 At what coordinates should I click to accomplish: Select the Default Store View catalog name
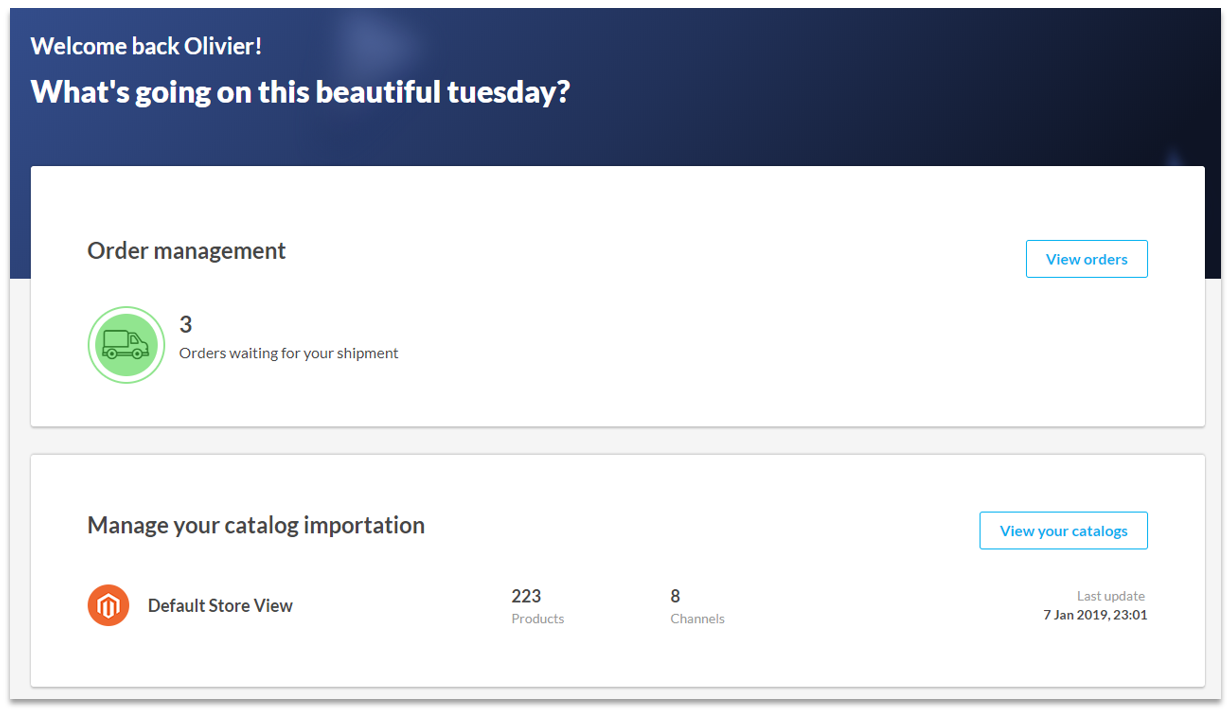coord(220,605)
